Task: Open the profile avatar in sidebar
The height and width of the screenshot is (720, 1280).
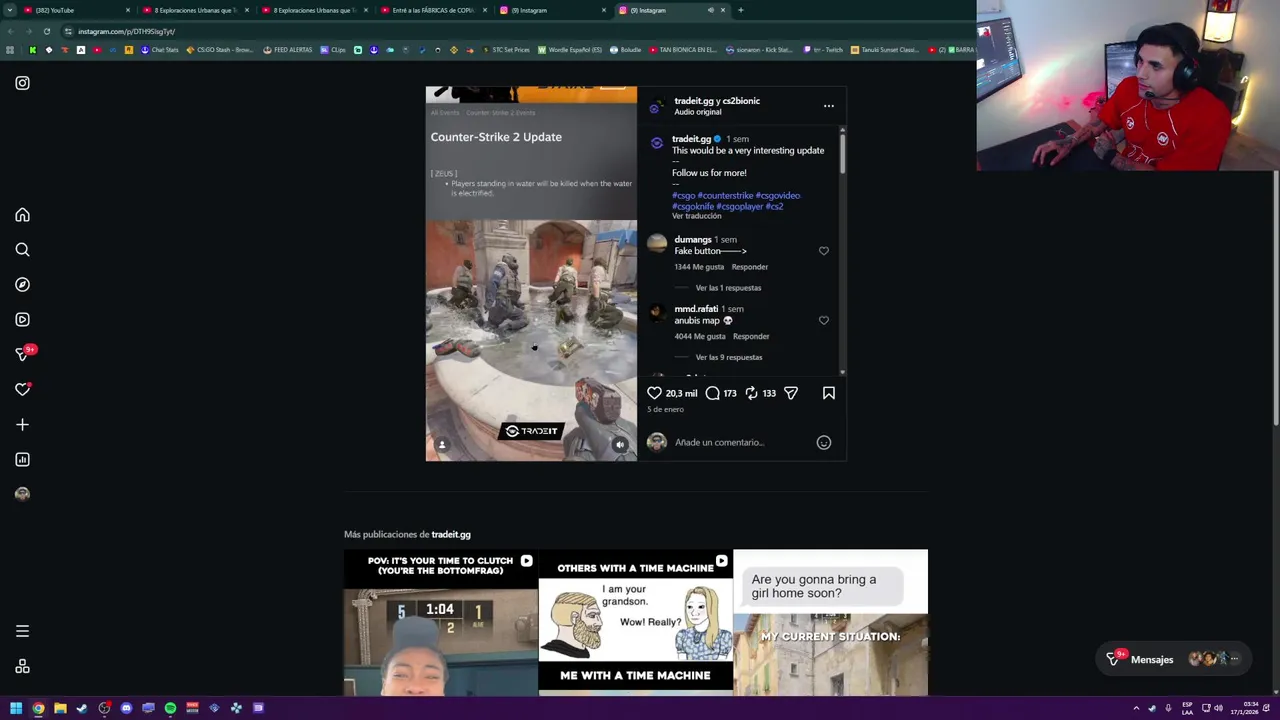Action: click(x=22, y=494)
